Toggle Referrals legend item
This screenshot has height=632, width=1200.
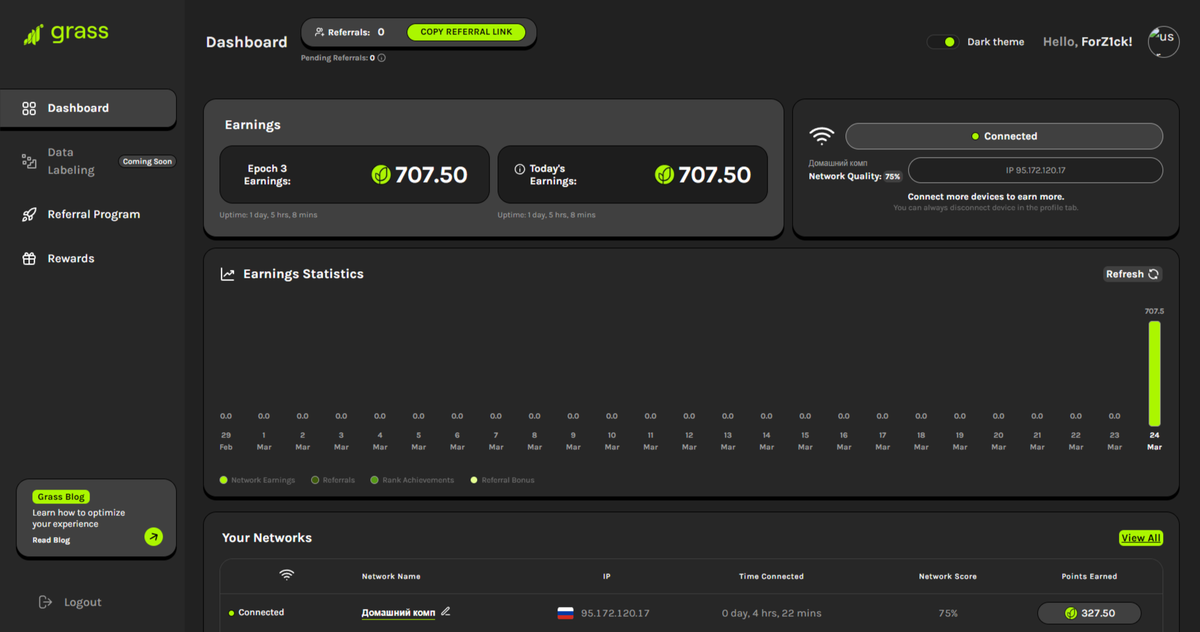pyautogui.click(x=333, y=480)
